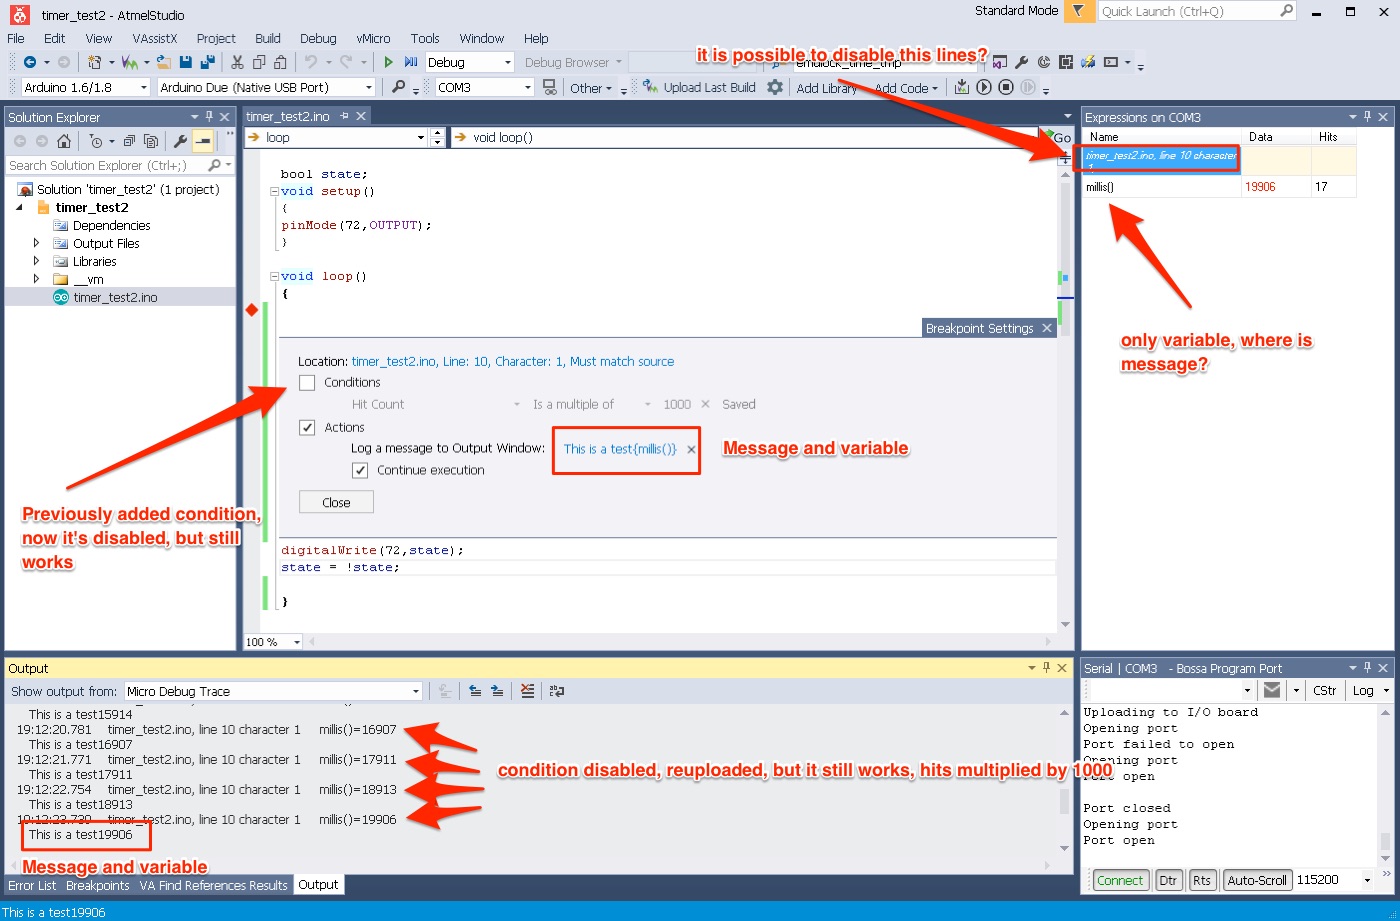Expand the Libraries tree node
The width and height of the screenshot is (1400, 921).
(x=37, y=261)
